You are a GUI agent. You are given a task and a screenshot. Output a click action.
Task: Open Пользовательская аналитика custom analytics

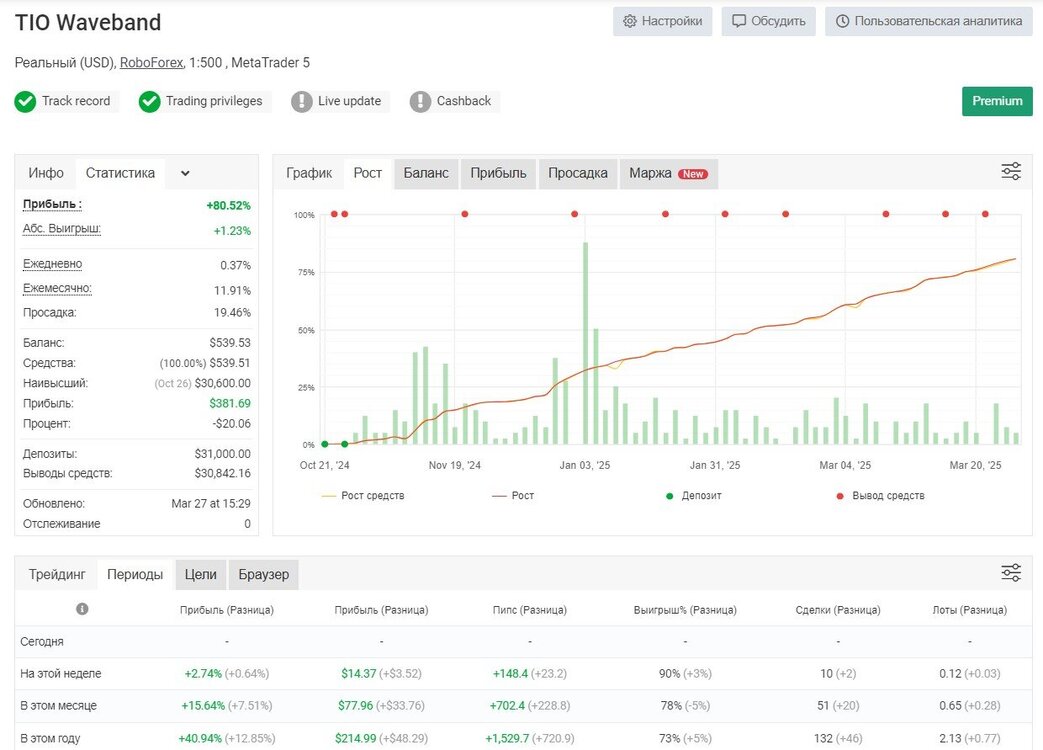click(929, 21)
